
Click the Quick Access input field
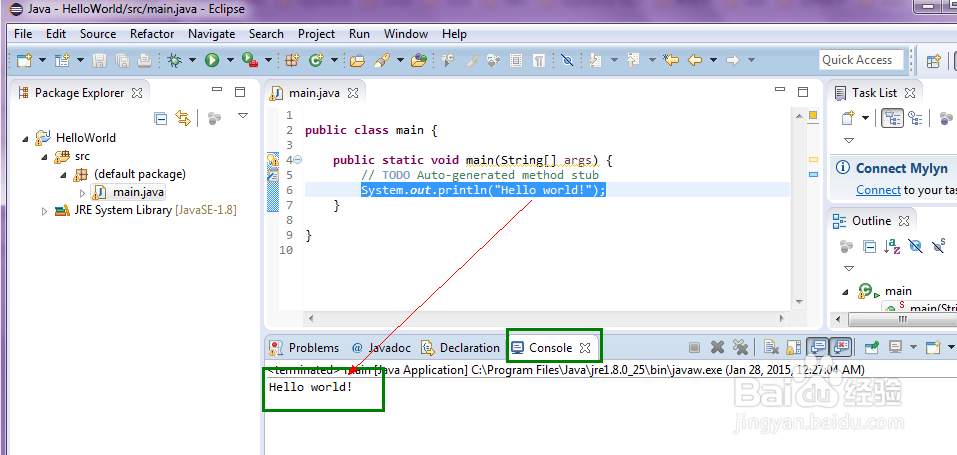(x=861, y=60)
